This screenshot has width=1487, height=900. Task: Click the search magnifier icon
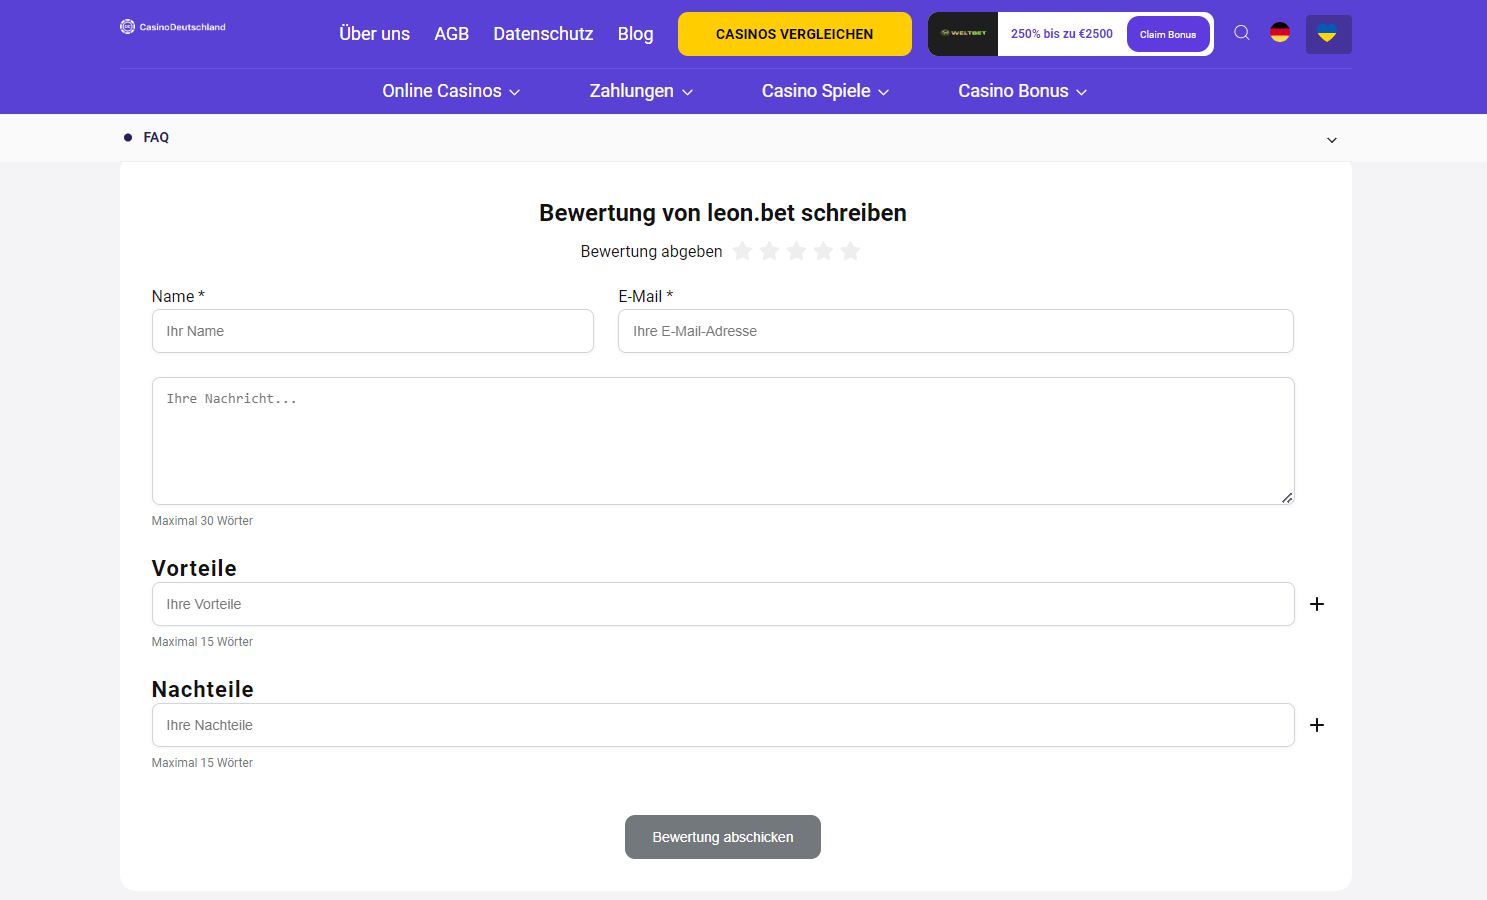(1242, 33)
